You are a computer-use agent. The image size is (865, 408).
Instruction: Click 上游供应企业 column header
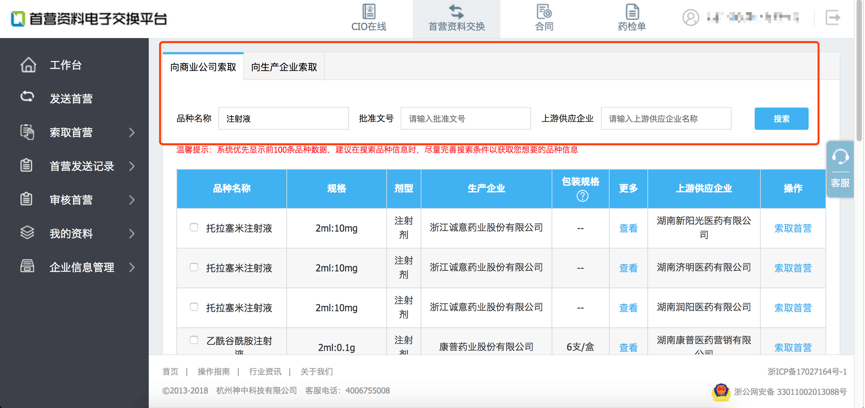click(704, 189)
